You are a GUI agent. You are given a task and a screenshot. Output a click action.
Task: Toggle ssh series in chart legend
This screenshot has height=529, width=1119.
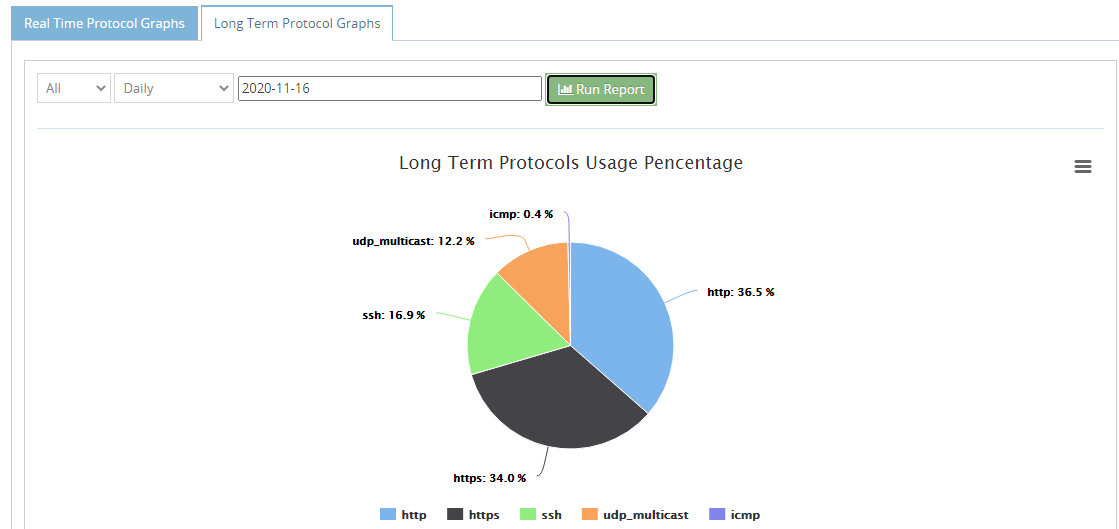(x=541, y=515)
